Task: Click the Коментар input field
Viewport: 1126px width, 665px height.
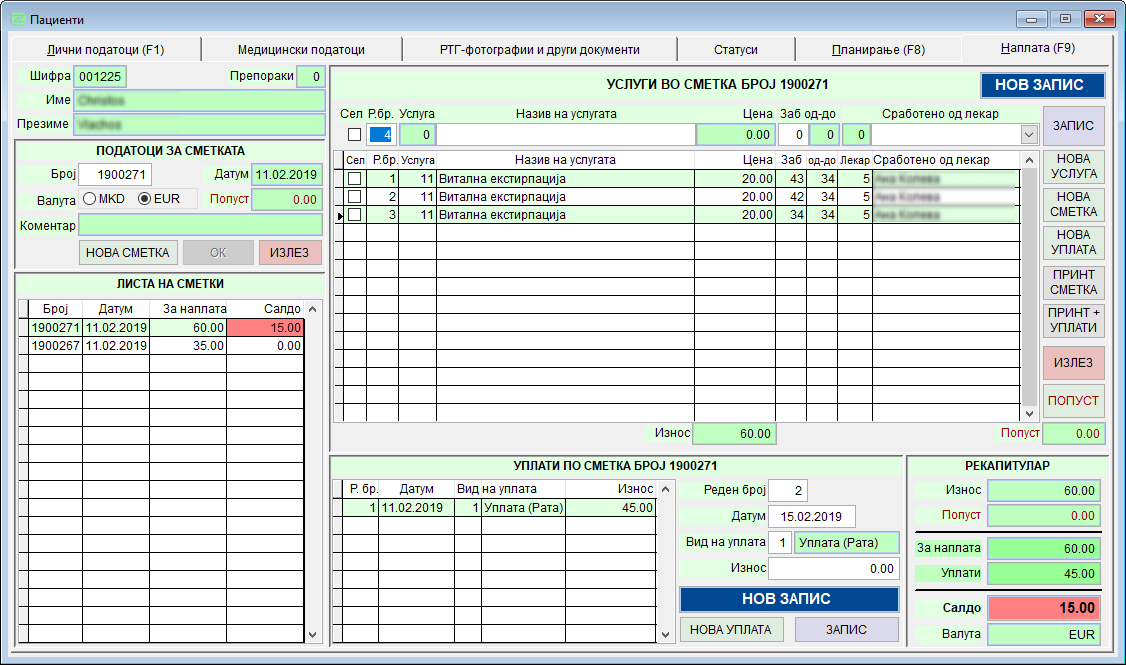Action: (x=201, y=225)
